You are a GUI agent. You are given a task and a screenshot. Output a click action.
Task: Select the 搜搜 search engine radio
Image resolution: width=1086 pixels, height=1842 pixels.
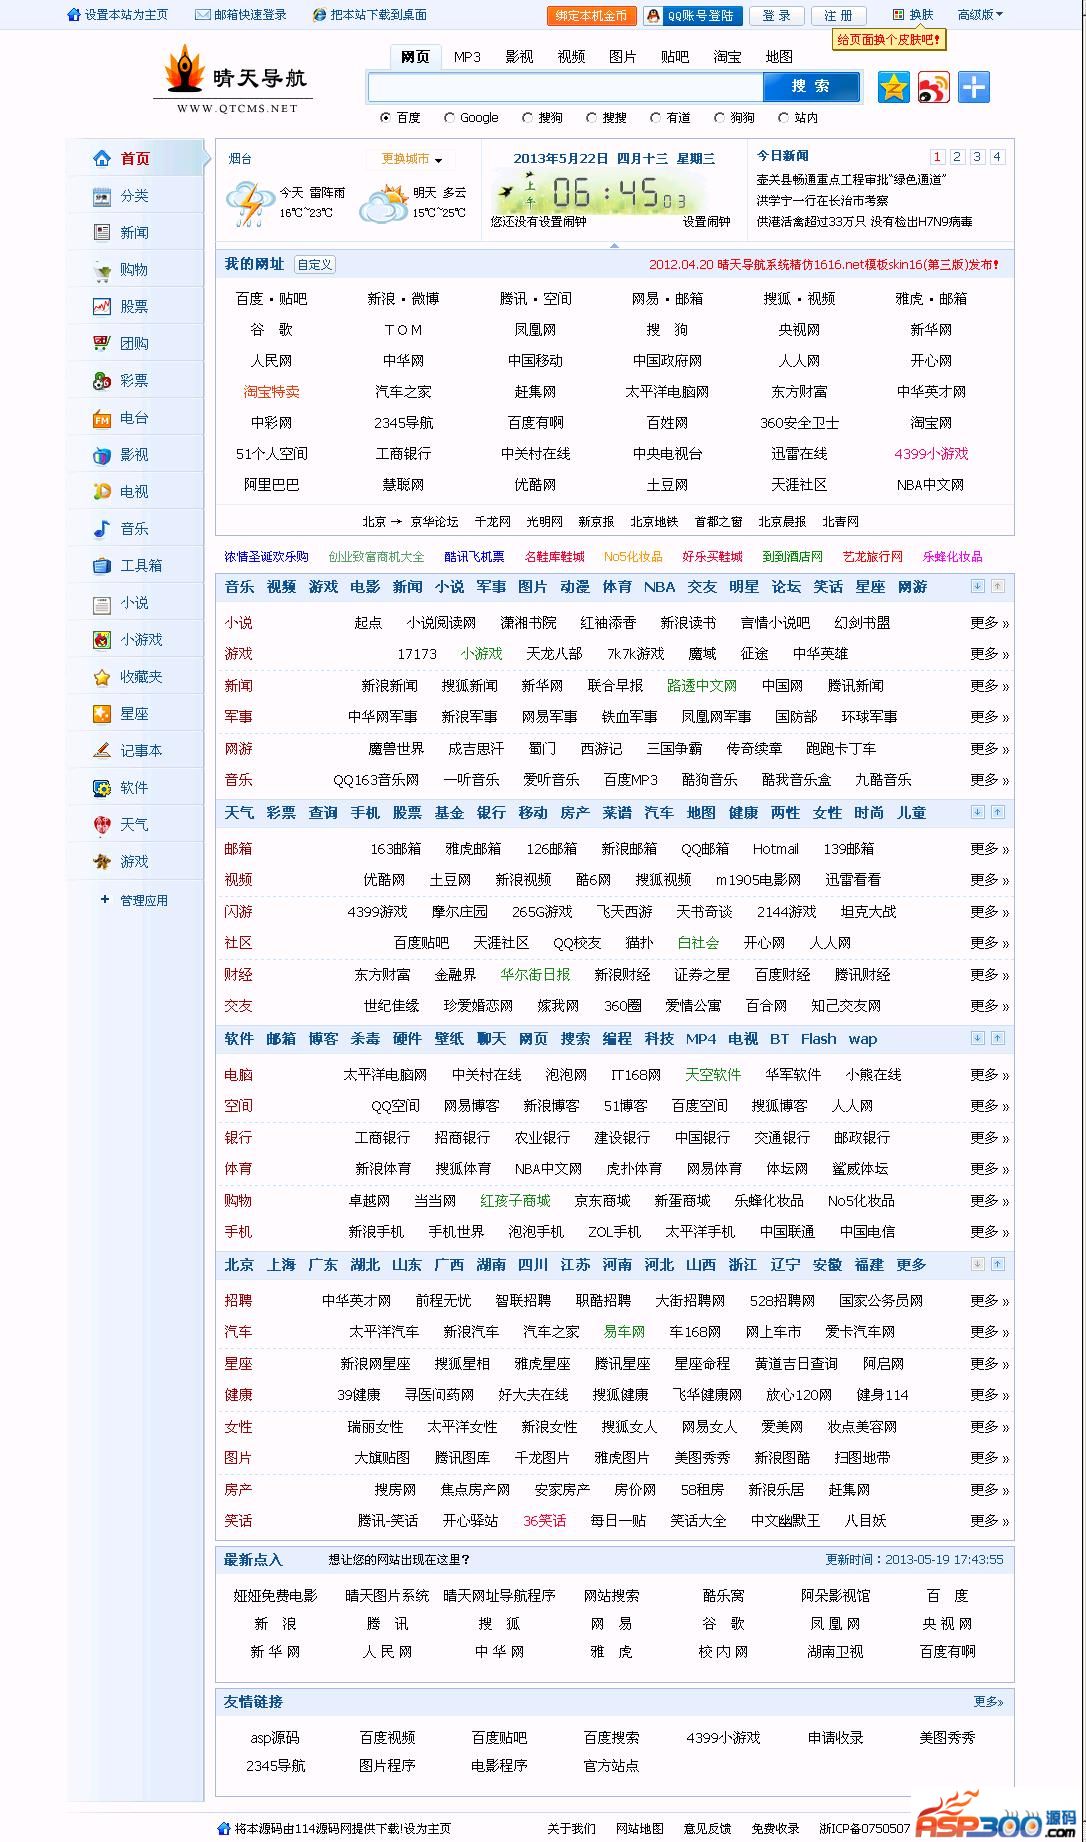pos(591,117)
